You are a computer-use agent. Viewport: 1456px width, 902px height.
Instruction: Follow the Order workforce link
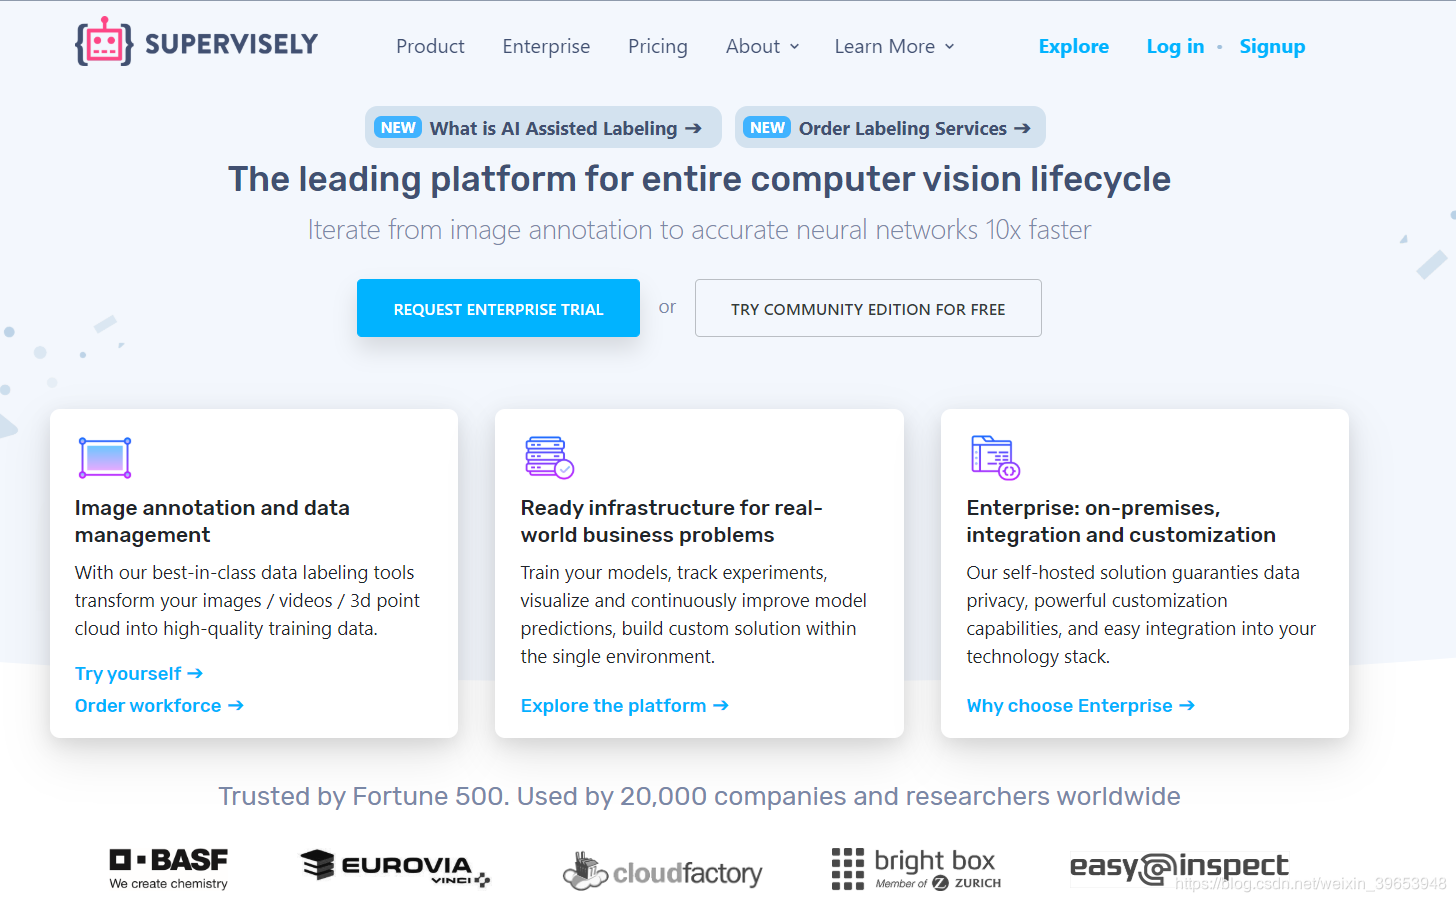click(159, 705)
